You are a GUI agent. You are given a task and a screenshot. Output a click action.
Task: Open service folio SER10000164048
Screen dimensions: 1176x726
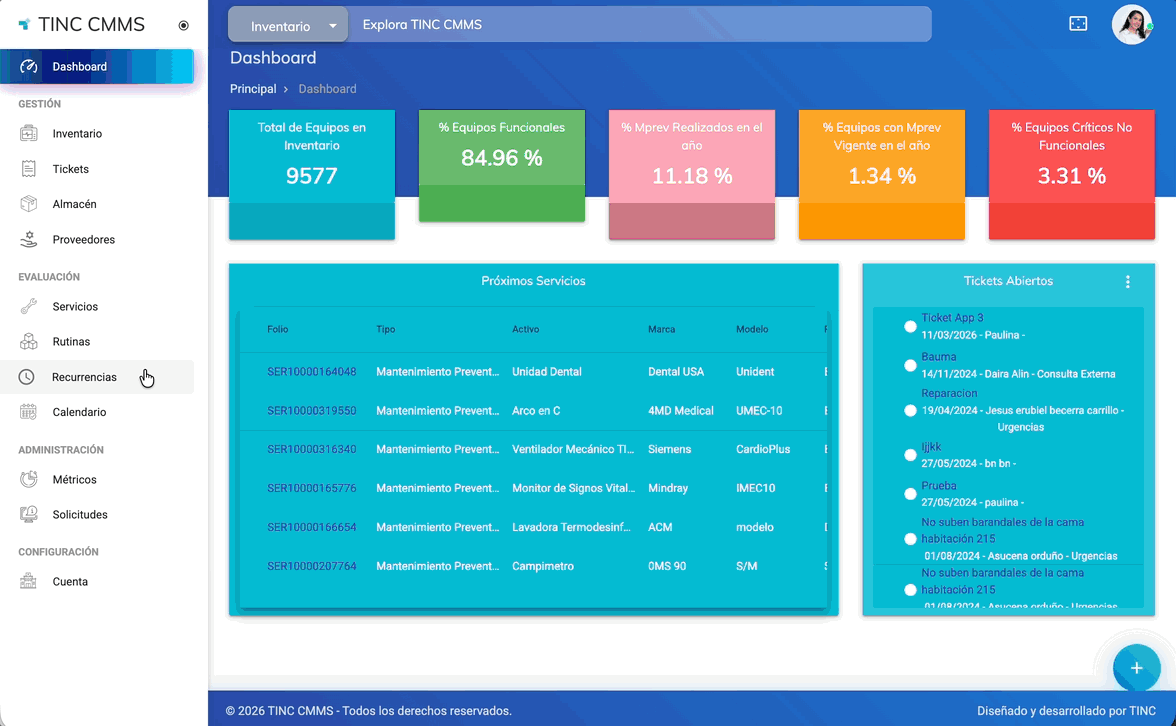click(311, 372)
